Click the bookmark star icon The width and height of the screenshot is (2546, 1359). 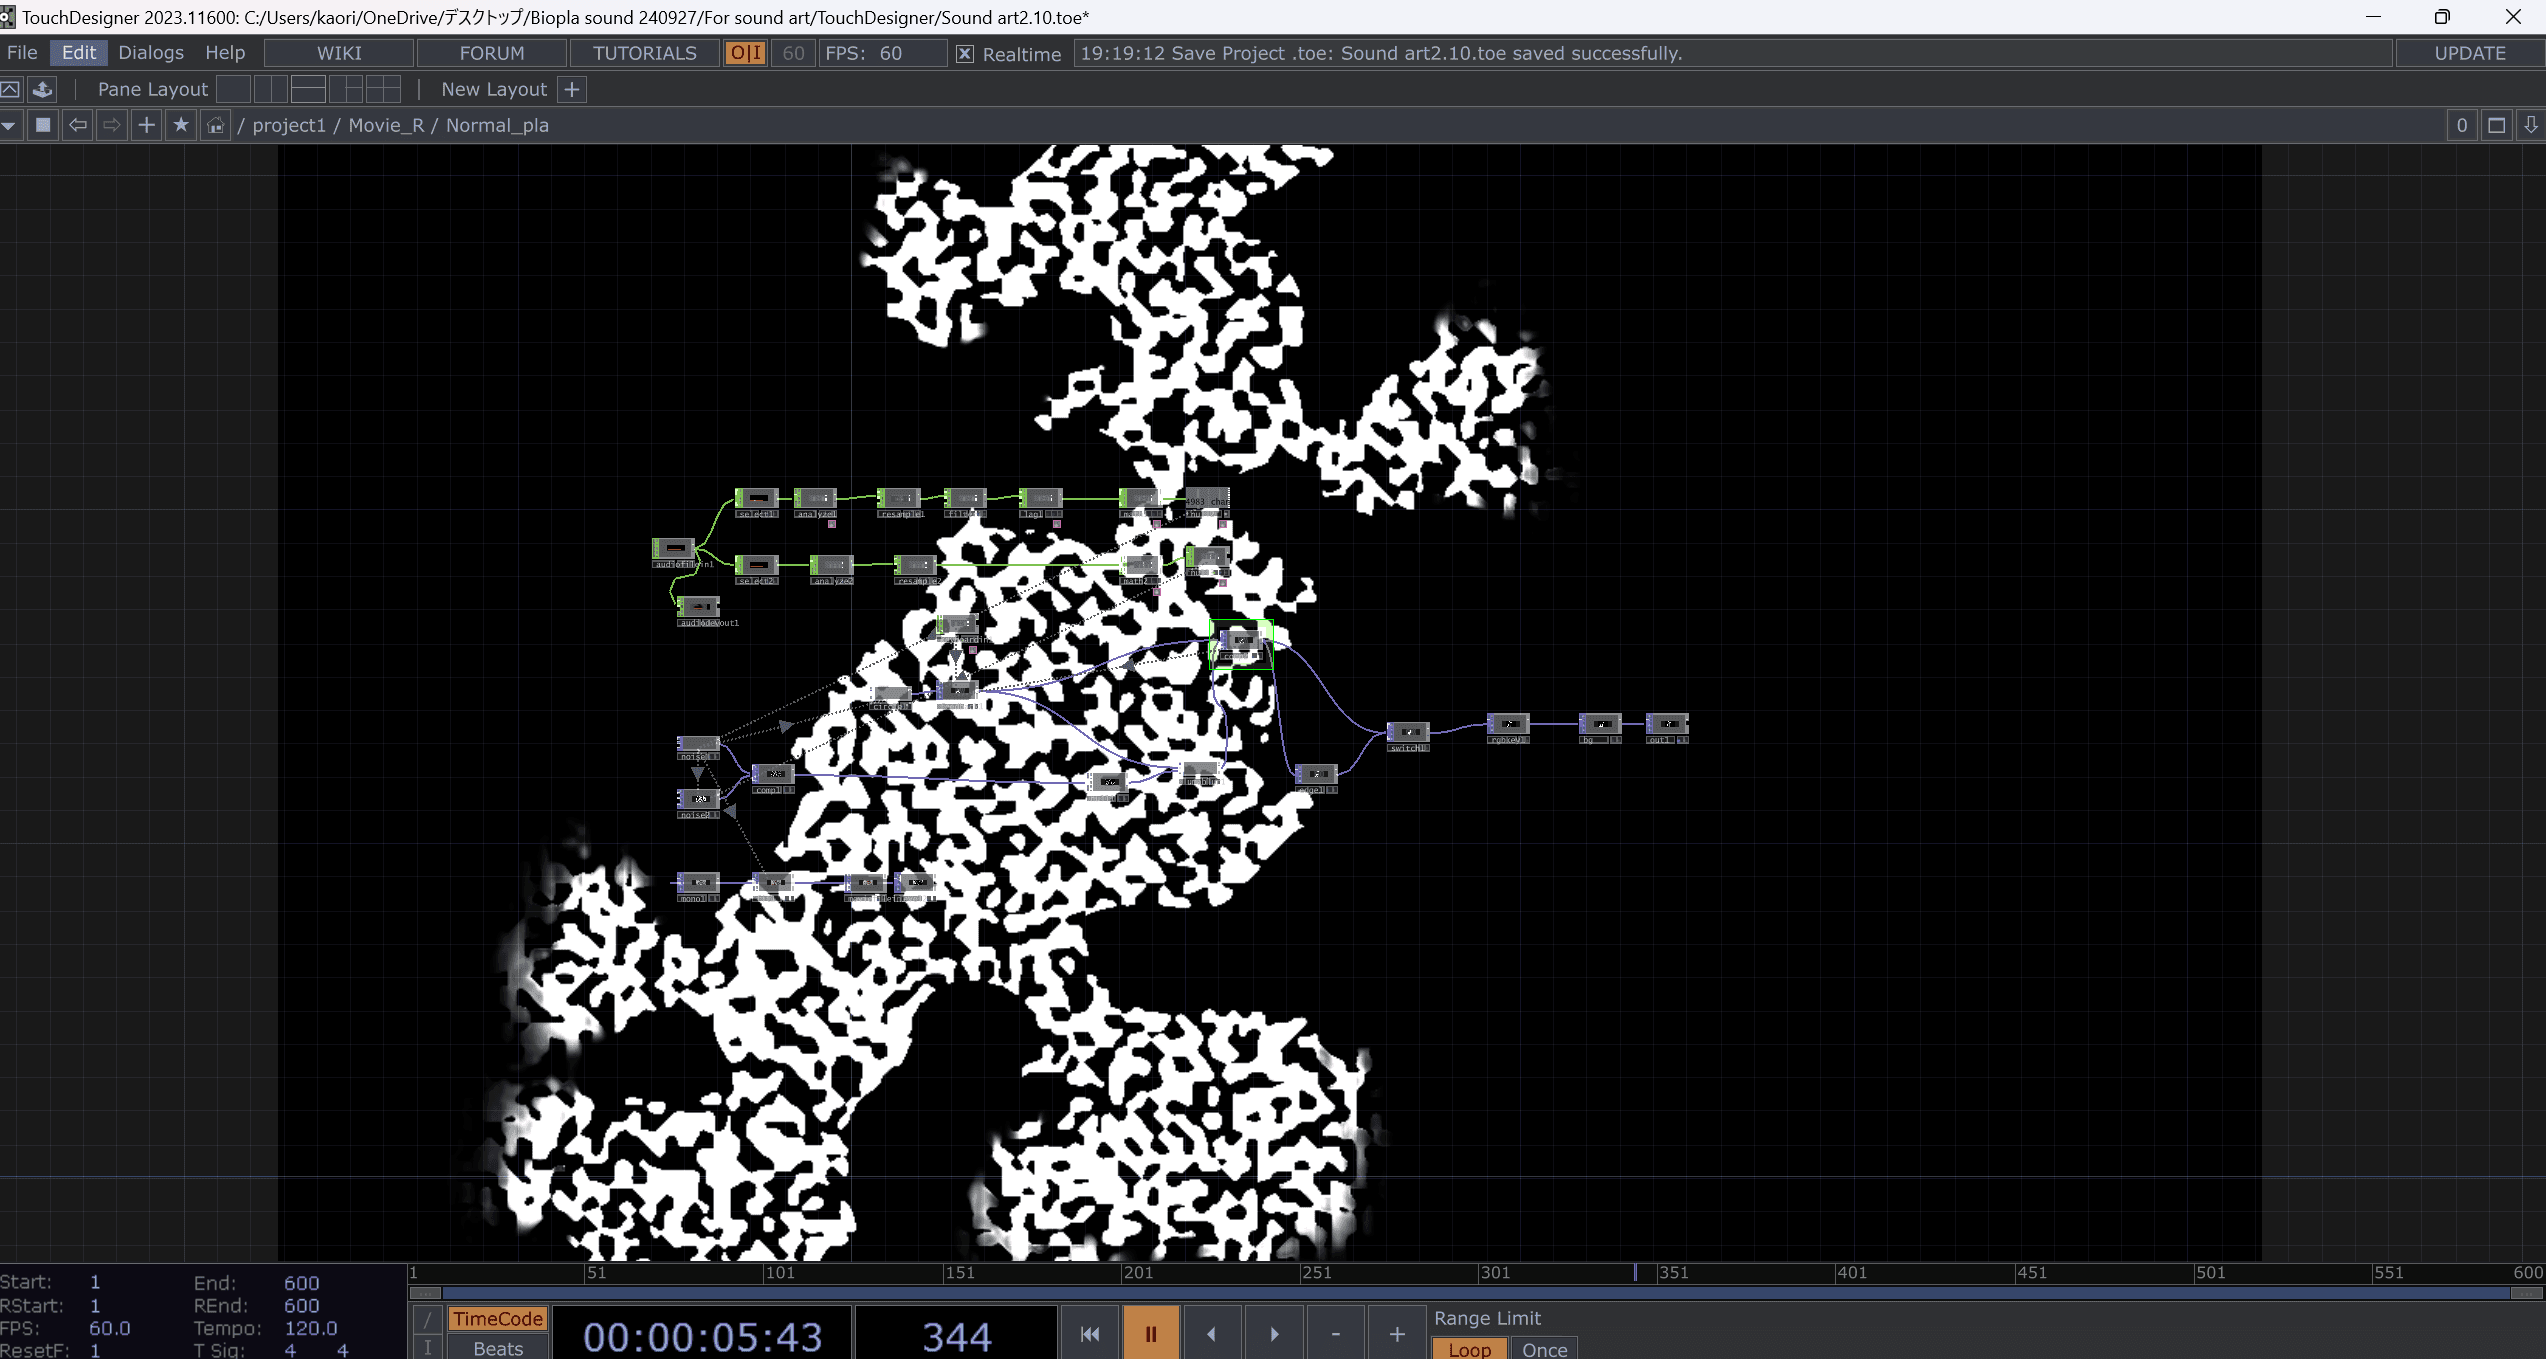pos(181,125)
